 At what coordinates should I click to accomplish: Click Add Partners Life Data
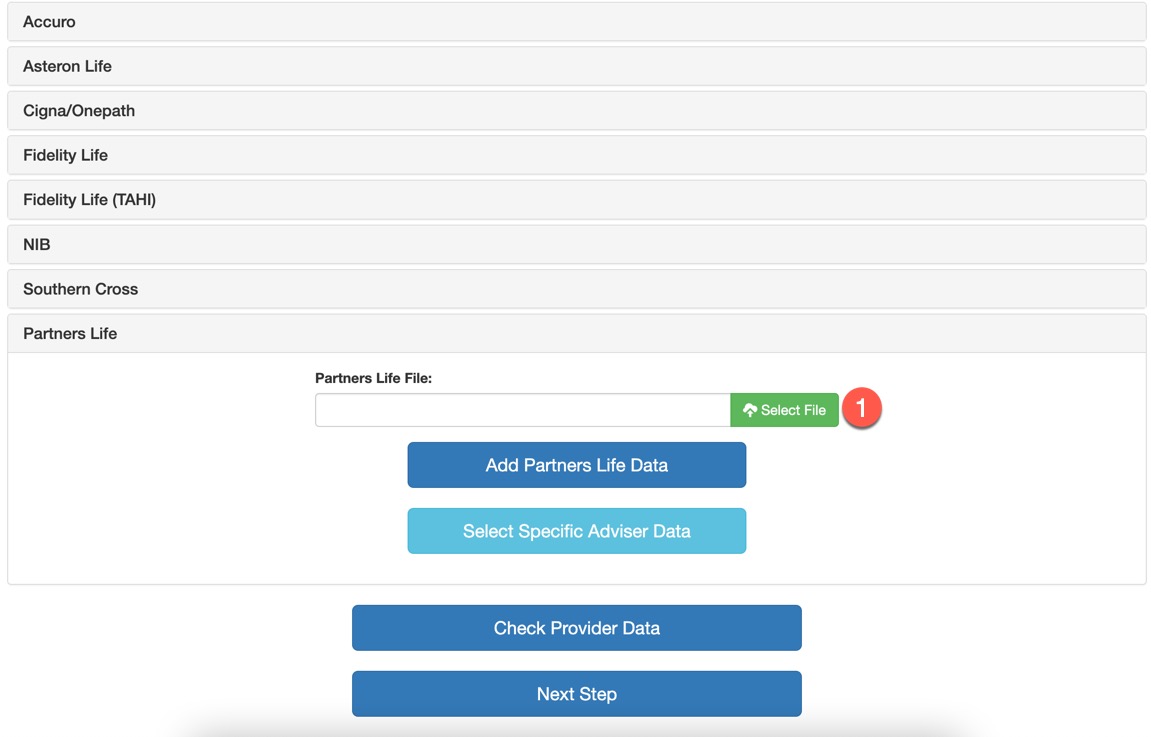(576, 465)
